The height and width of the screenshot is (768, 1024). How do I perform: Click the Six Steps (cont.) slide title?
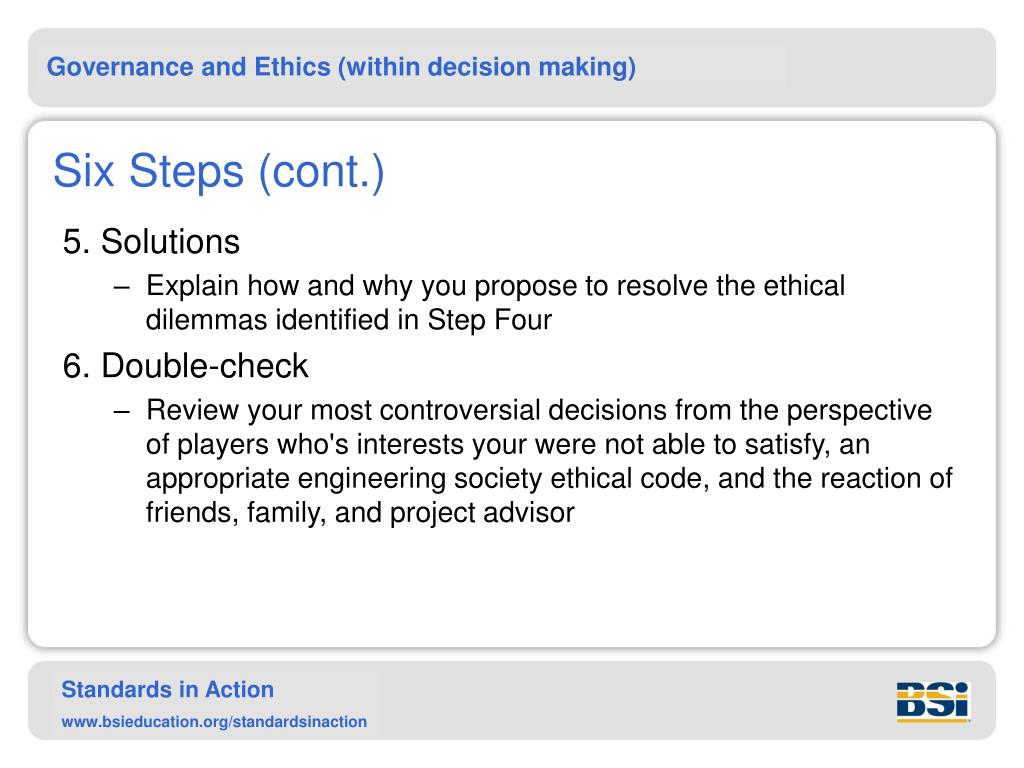219,172
